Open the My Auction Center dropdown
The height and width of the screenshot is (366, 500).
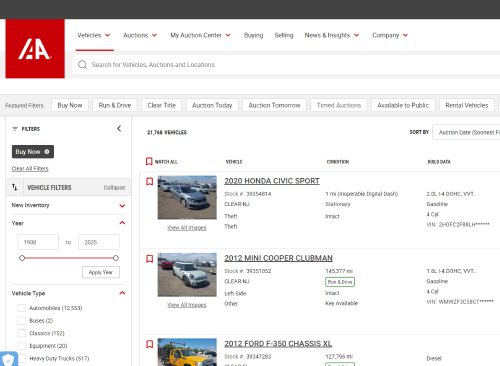200,35
